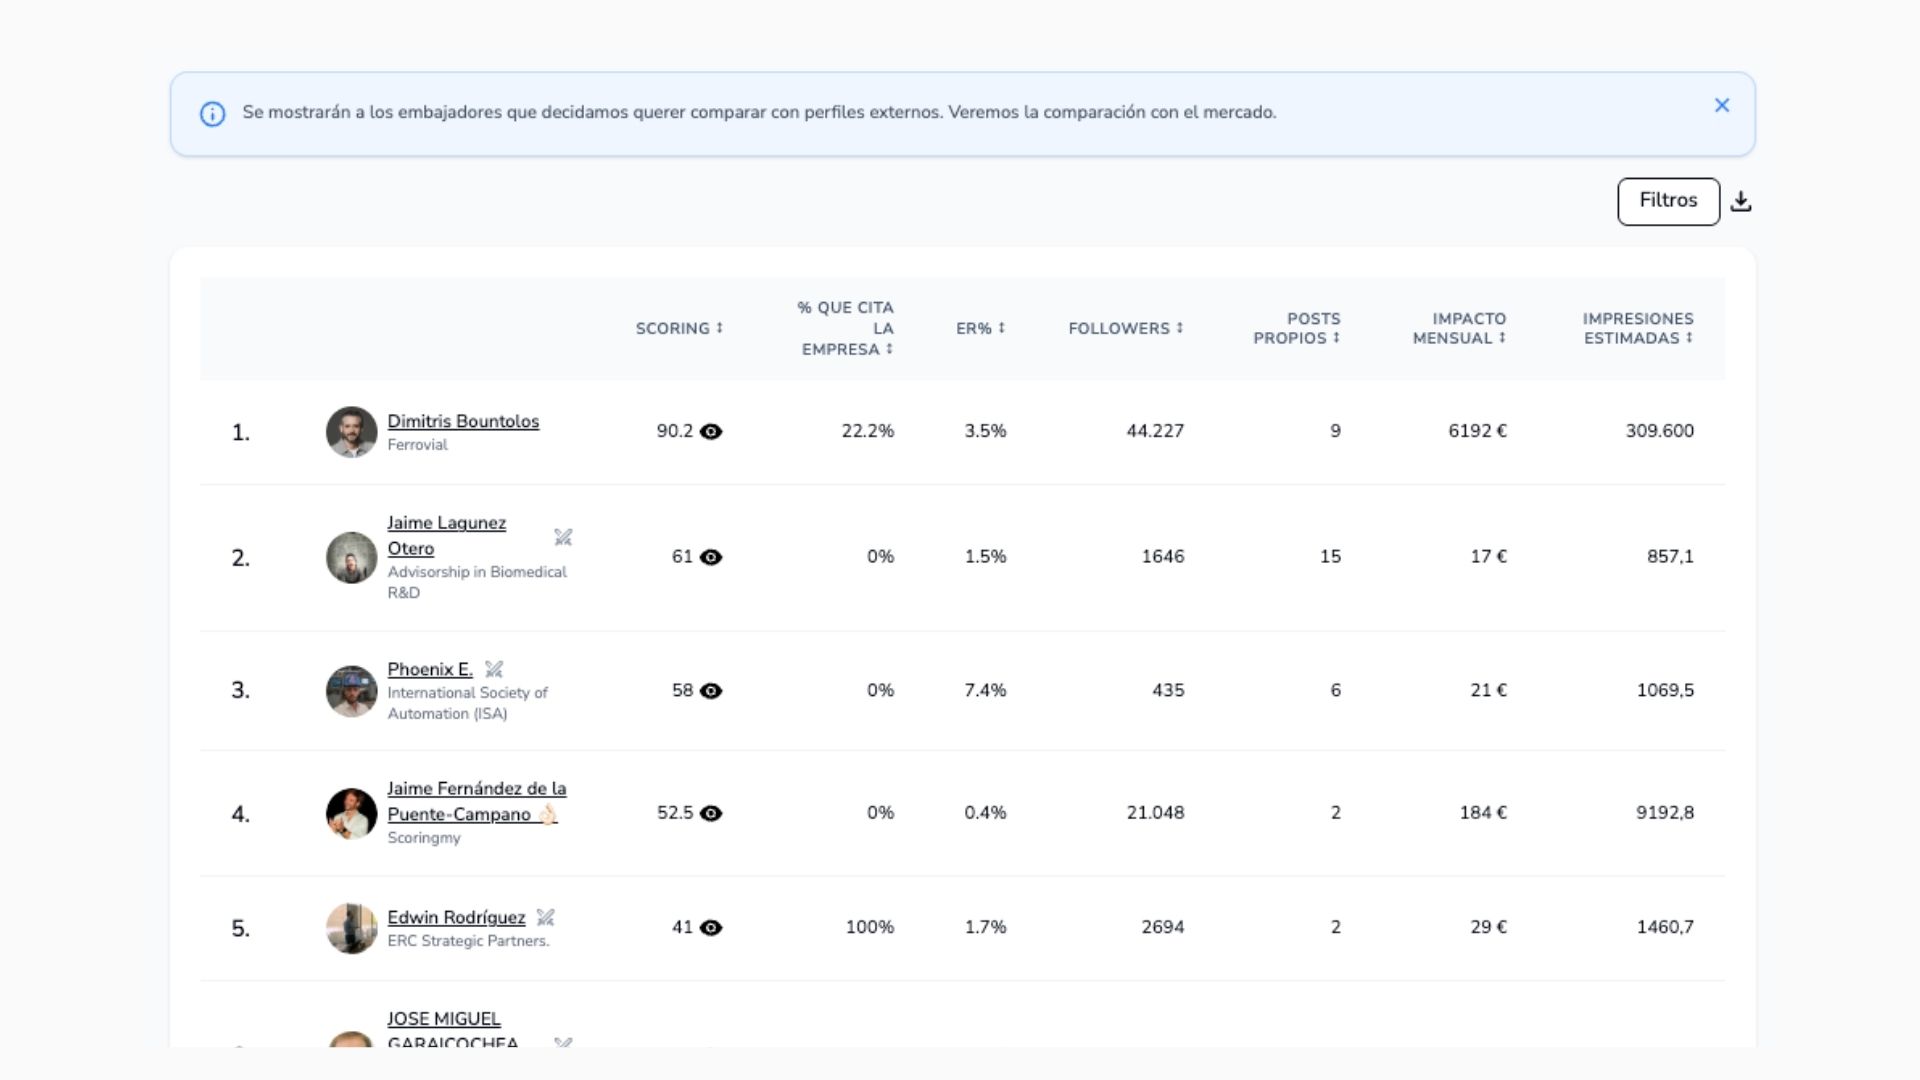Screen dimensions: 1920x1080
Task: Open JOSE MIGUEL GARAICOCHEA profile link
Action: (452, 1031)
